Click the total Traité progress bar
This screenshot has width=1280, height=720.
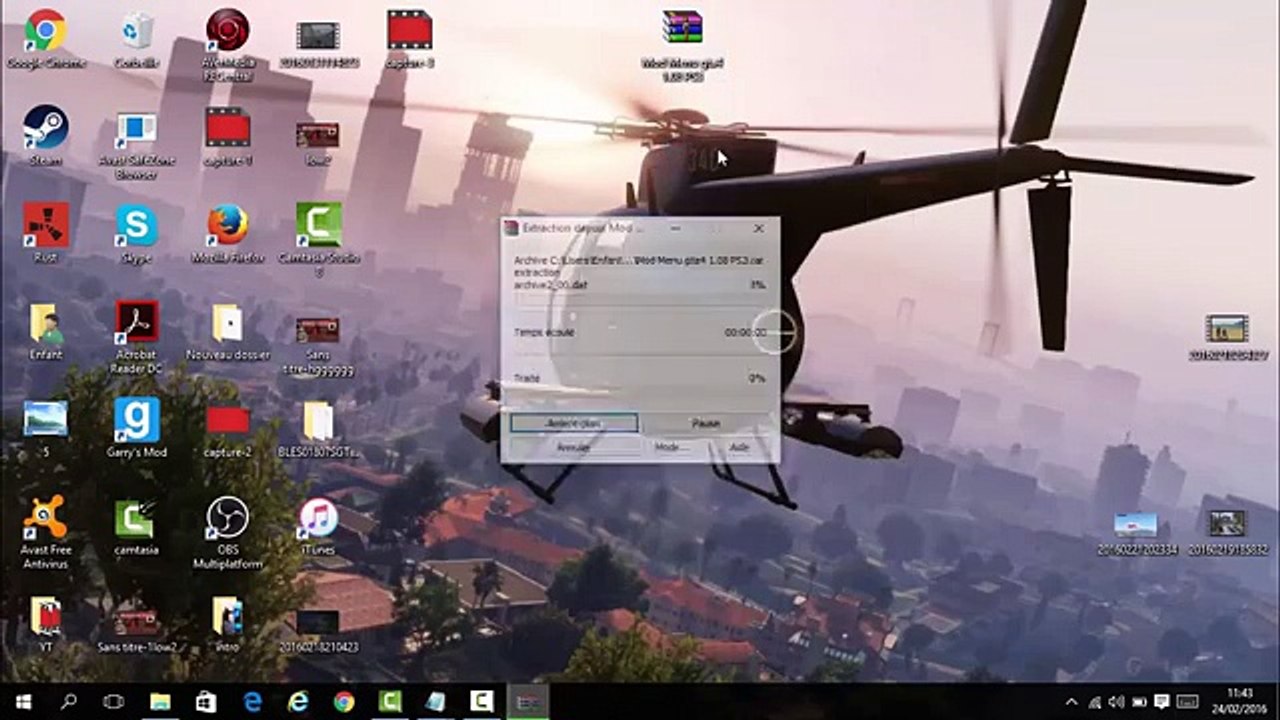point(640,393)
